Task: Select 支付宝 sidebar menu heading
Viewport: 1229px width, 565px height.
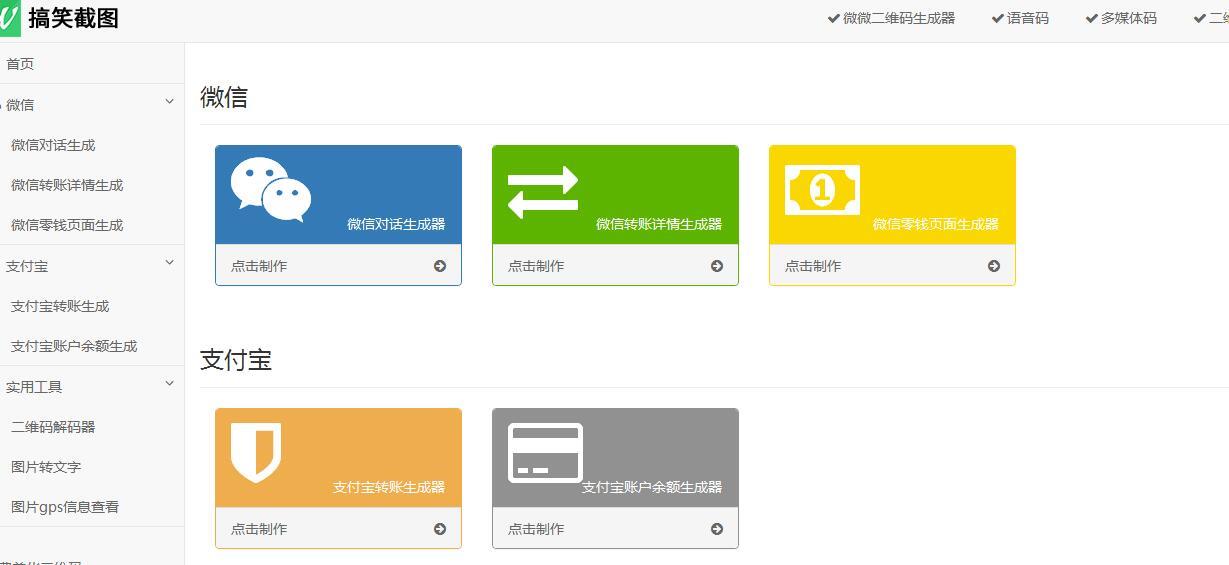Action: tap(27, 266)
